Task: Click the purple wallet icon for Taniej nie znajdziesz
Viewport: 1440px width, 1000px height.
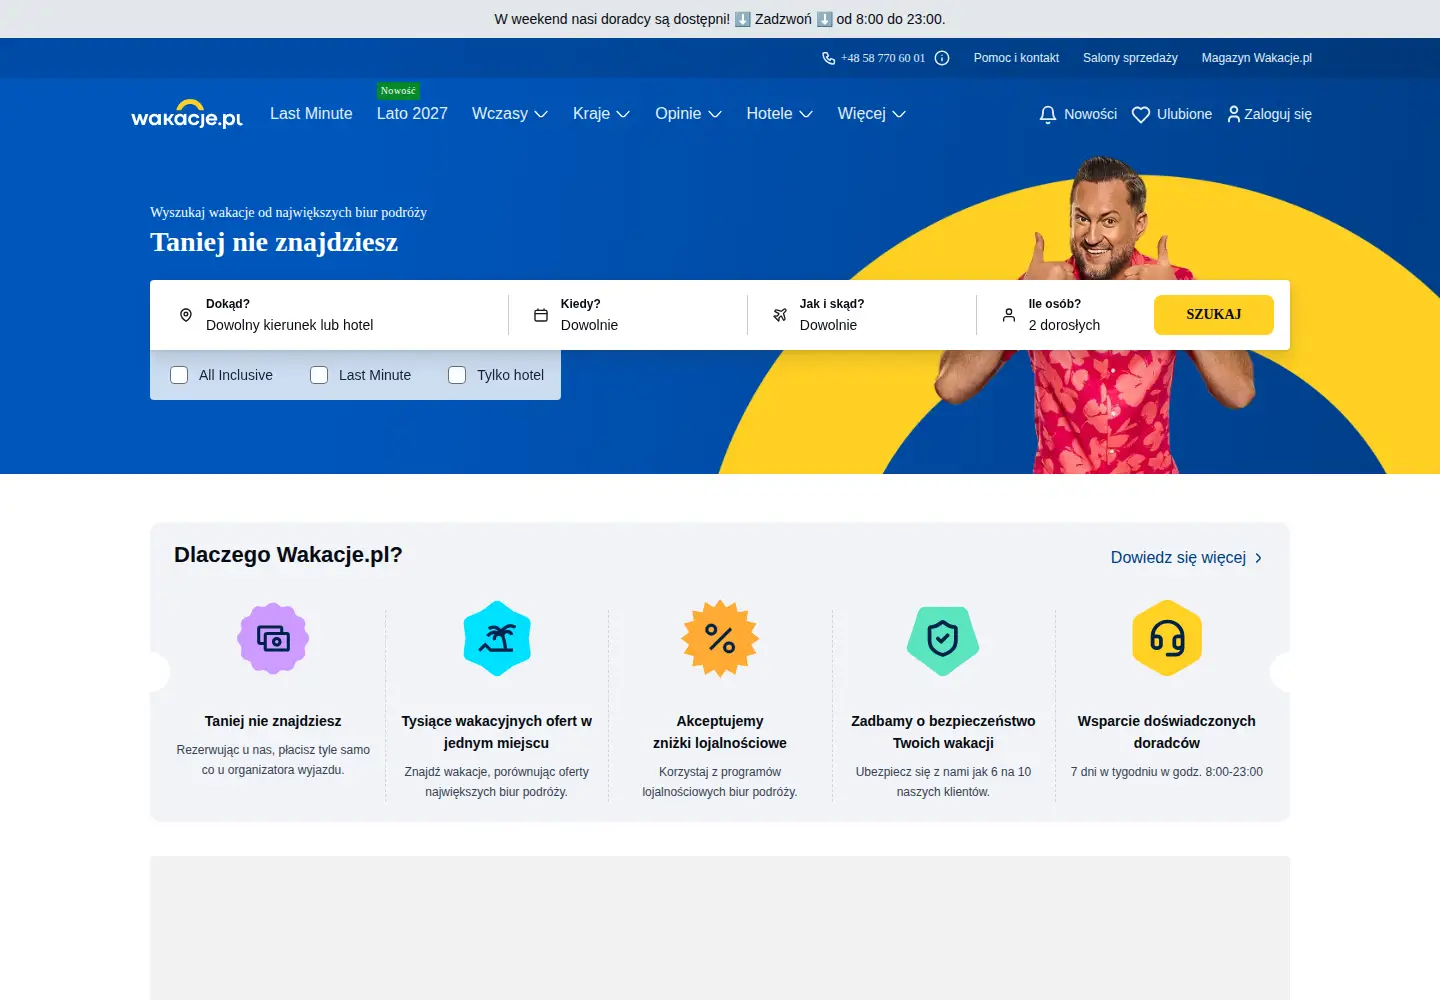Action: [273, 638]
